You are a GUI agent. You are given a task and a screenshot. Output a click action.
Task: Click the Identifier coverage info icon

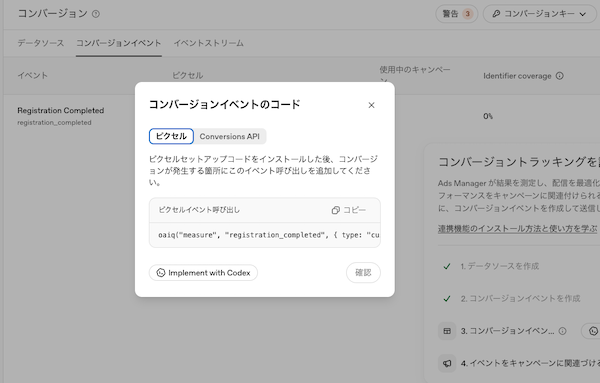pyautogui.click(x=559, y=76)
